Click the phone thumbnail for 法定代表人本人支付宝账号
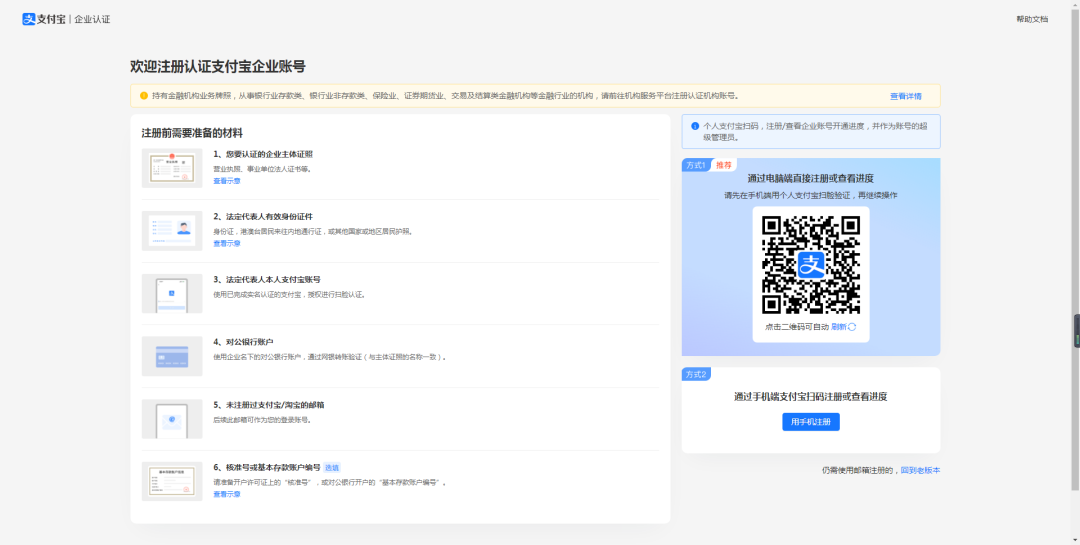 [172, 294]
